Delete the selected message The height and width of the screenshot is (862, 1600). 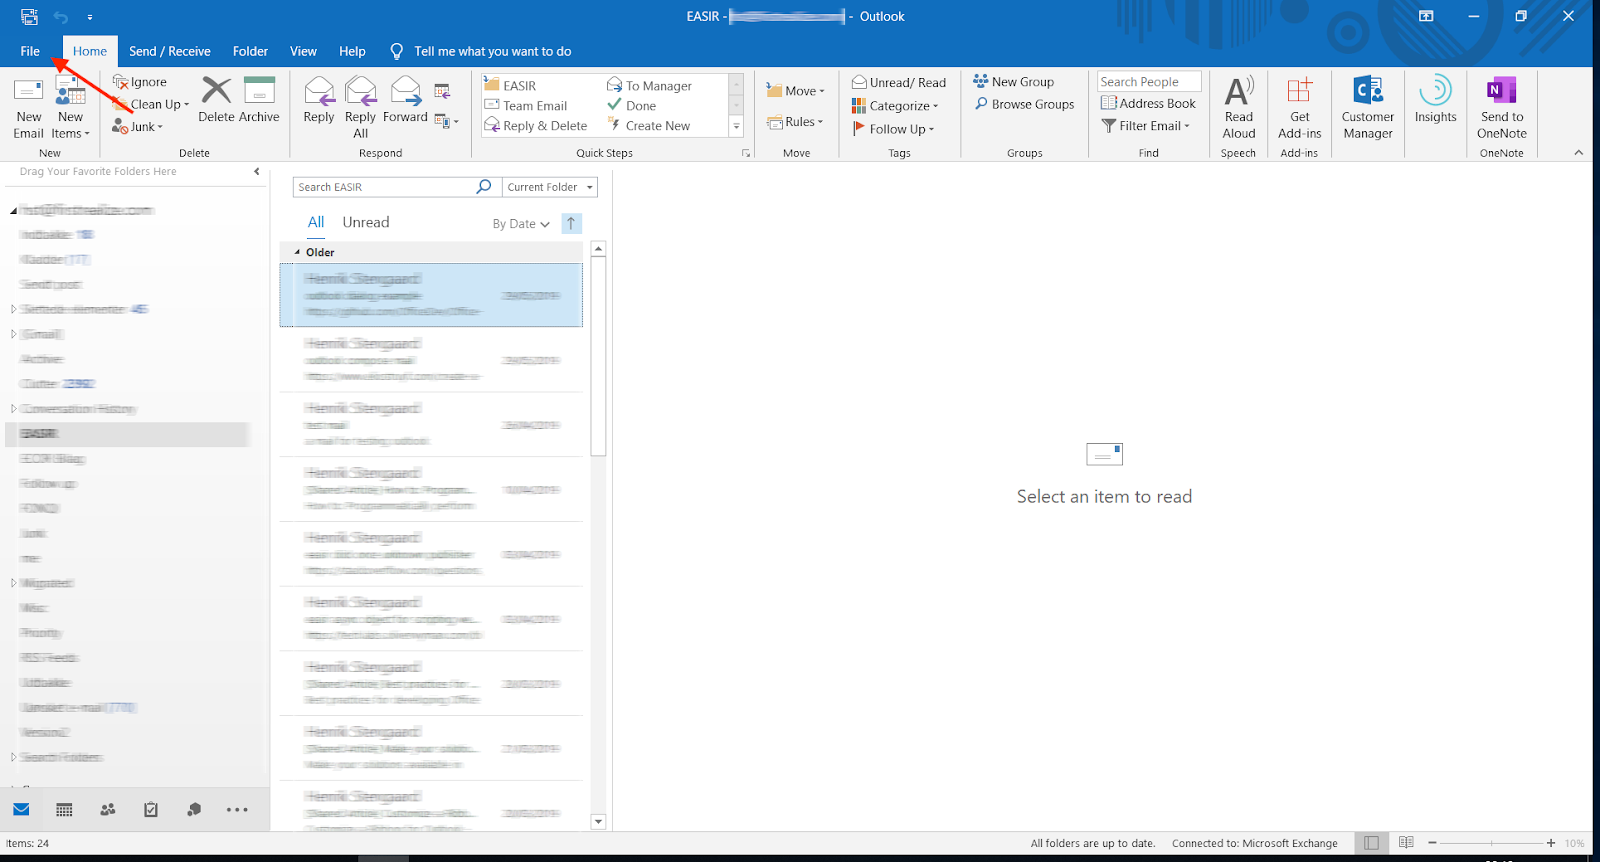click(x=216, y=100)
